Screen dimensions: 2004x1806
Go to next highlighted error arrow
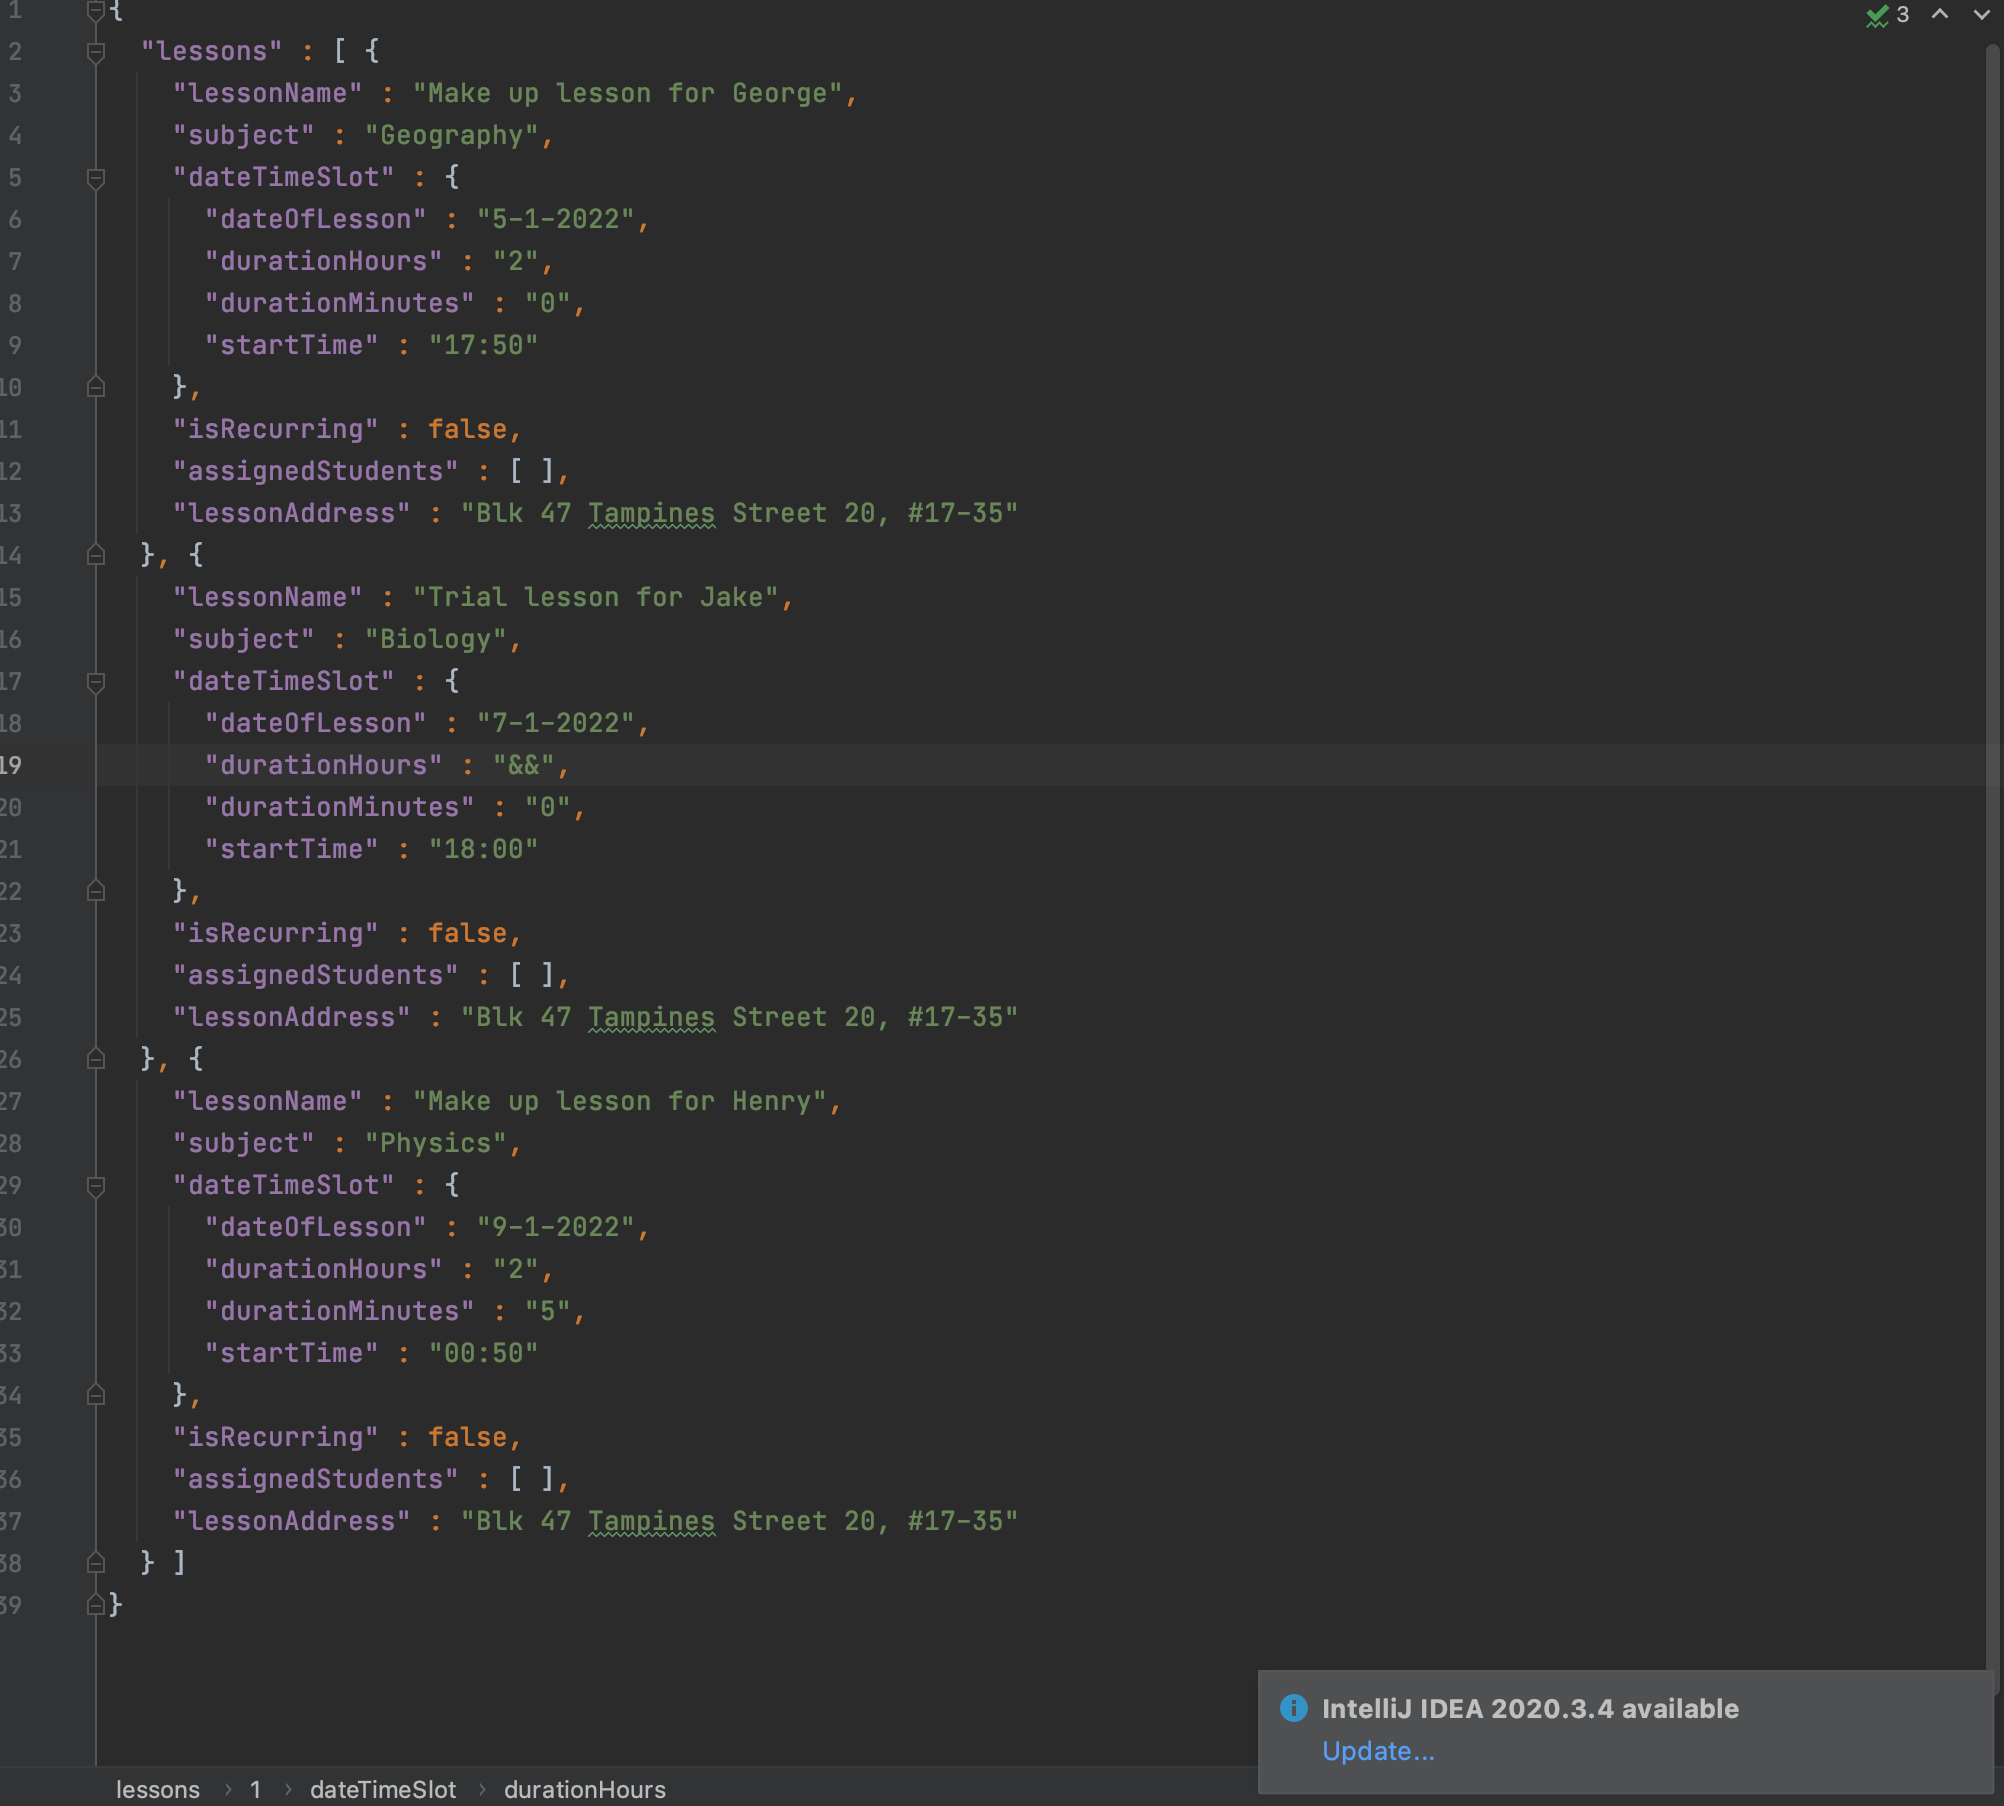click(1980, 14)
